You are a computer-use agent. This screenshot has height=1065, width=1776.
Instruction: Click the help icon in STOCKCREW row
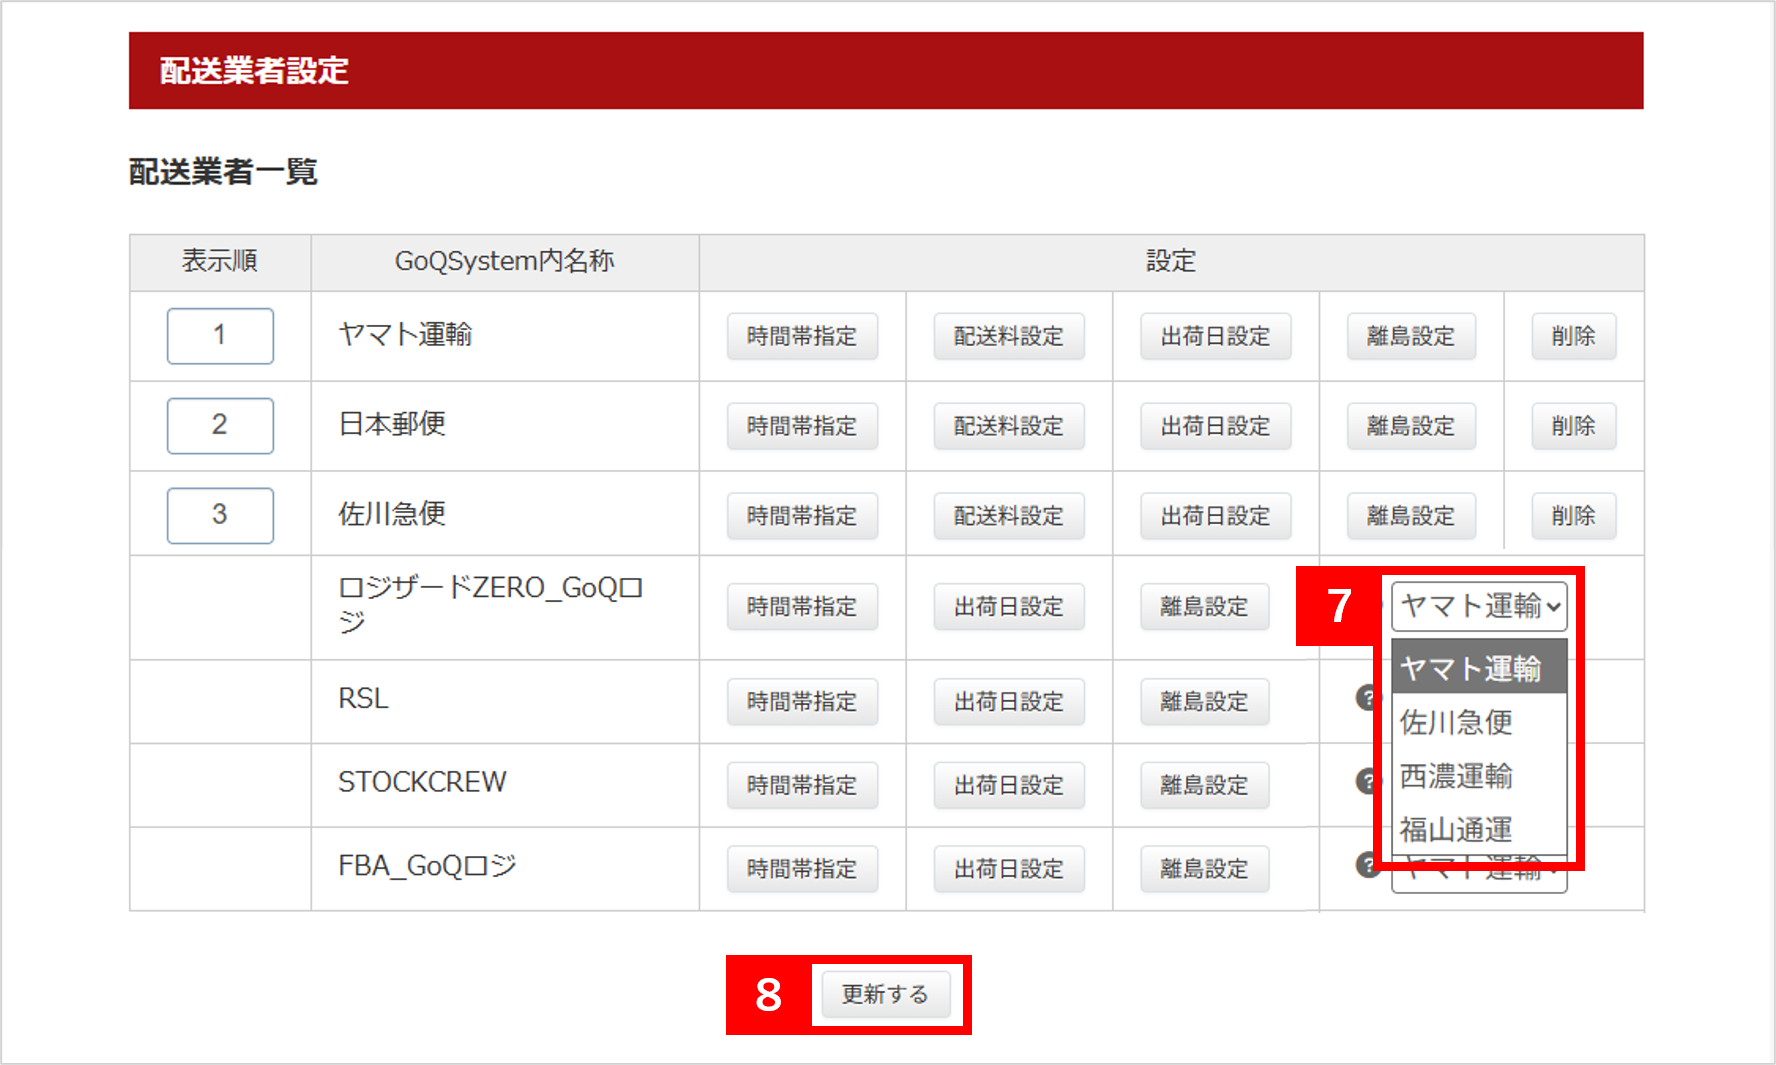click(1366, 781)
